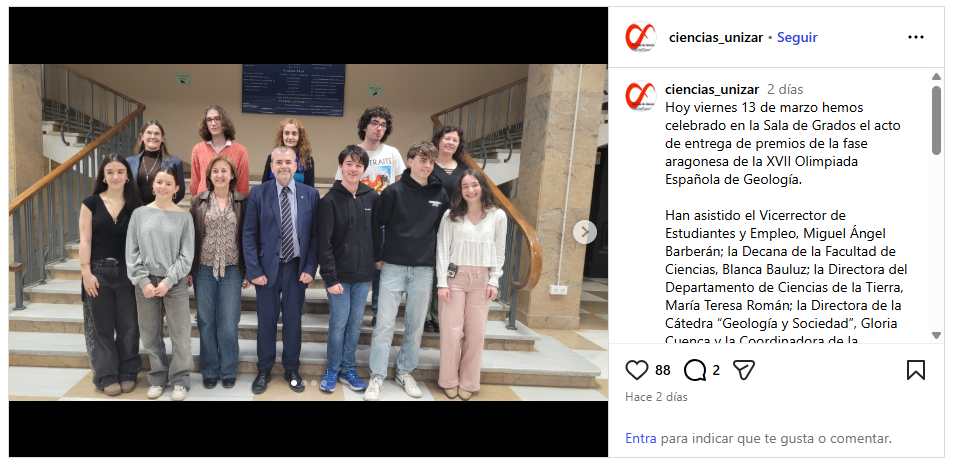
Task: Open ciencias_unizar username in post header
Action: point(716,37)
